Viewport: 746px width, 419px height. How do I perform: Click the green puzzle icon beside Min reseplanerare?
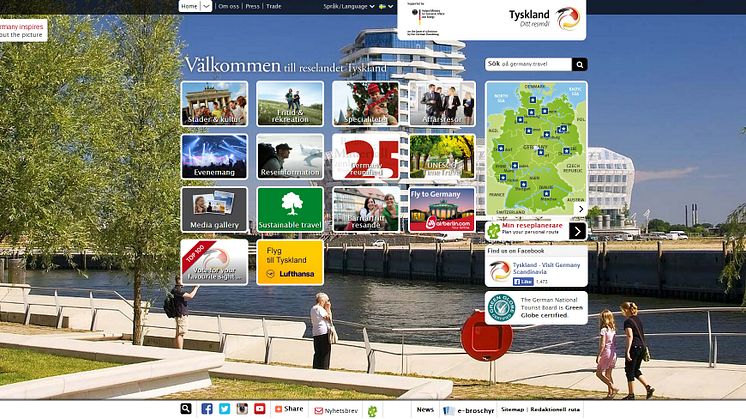tap(493, 231)
